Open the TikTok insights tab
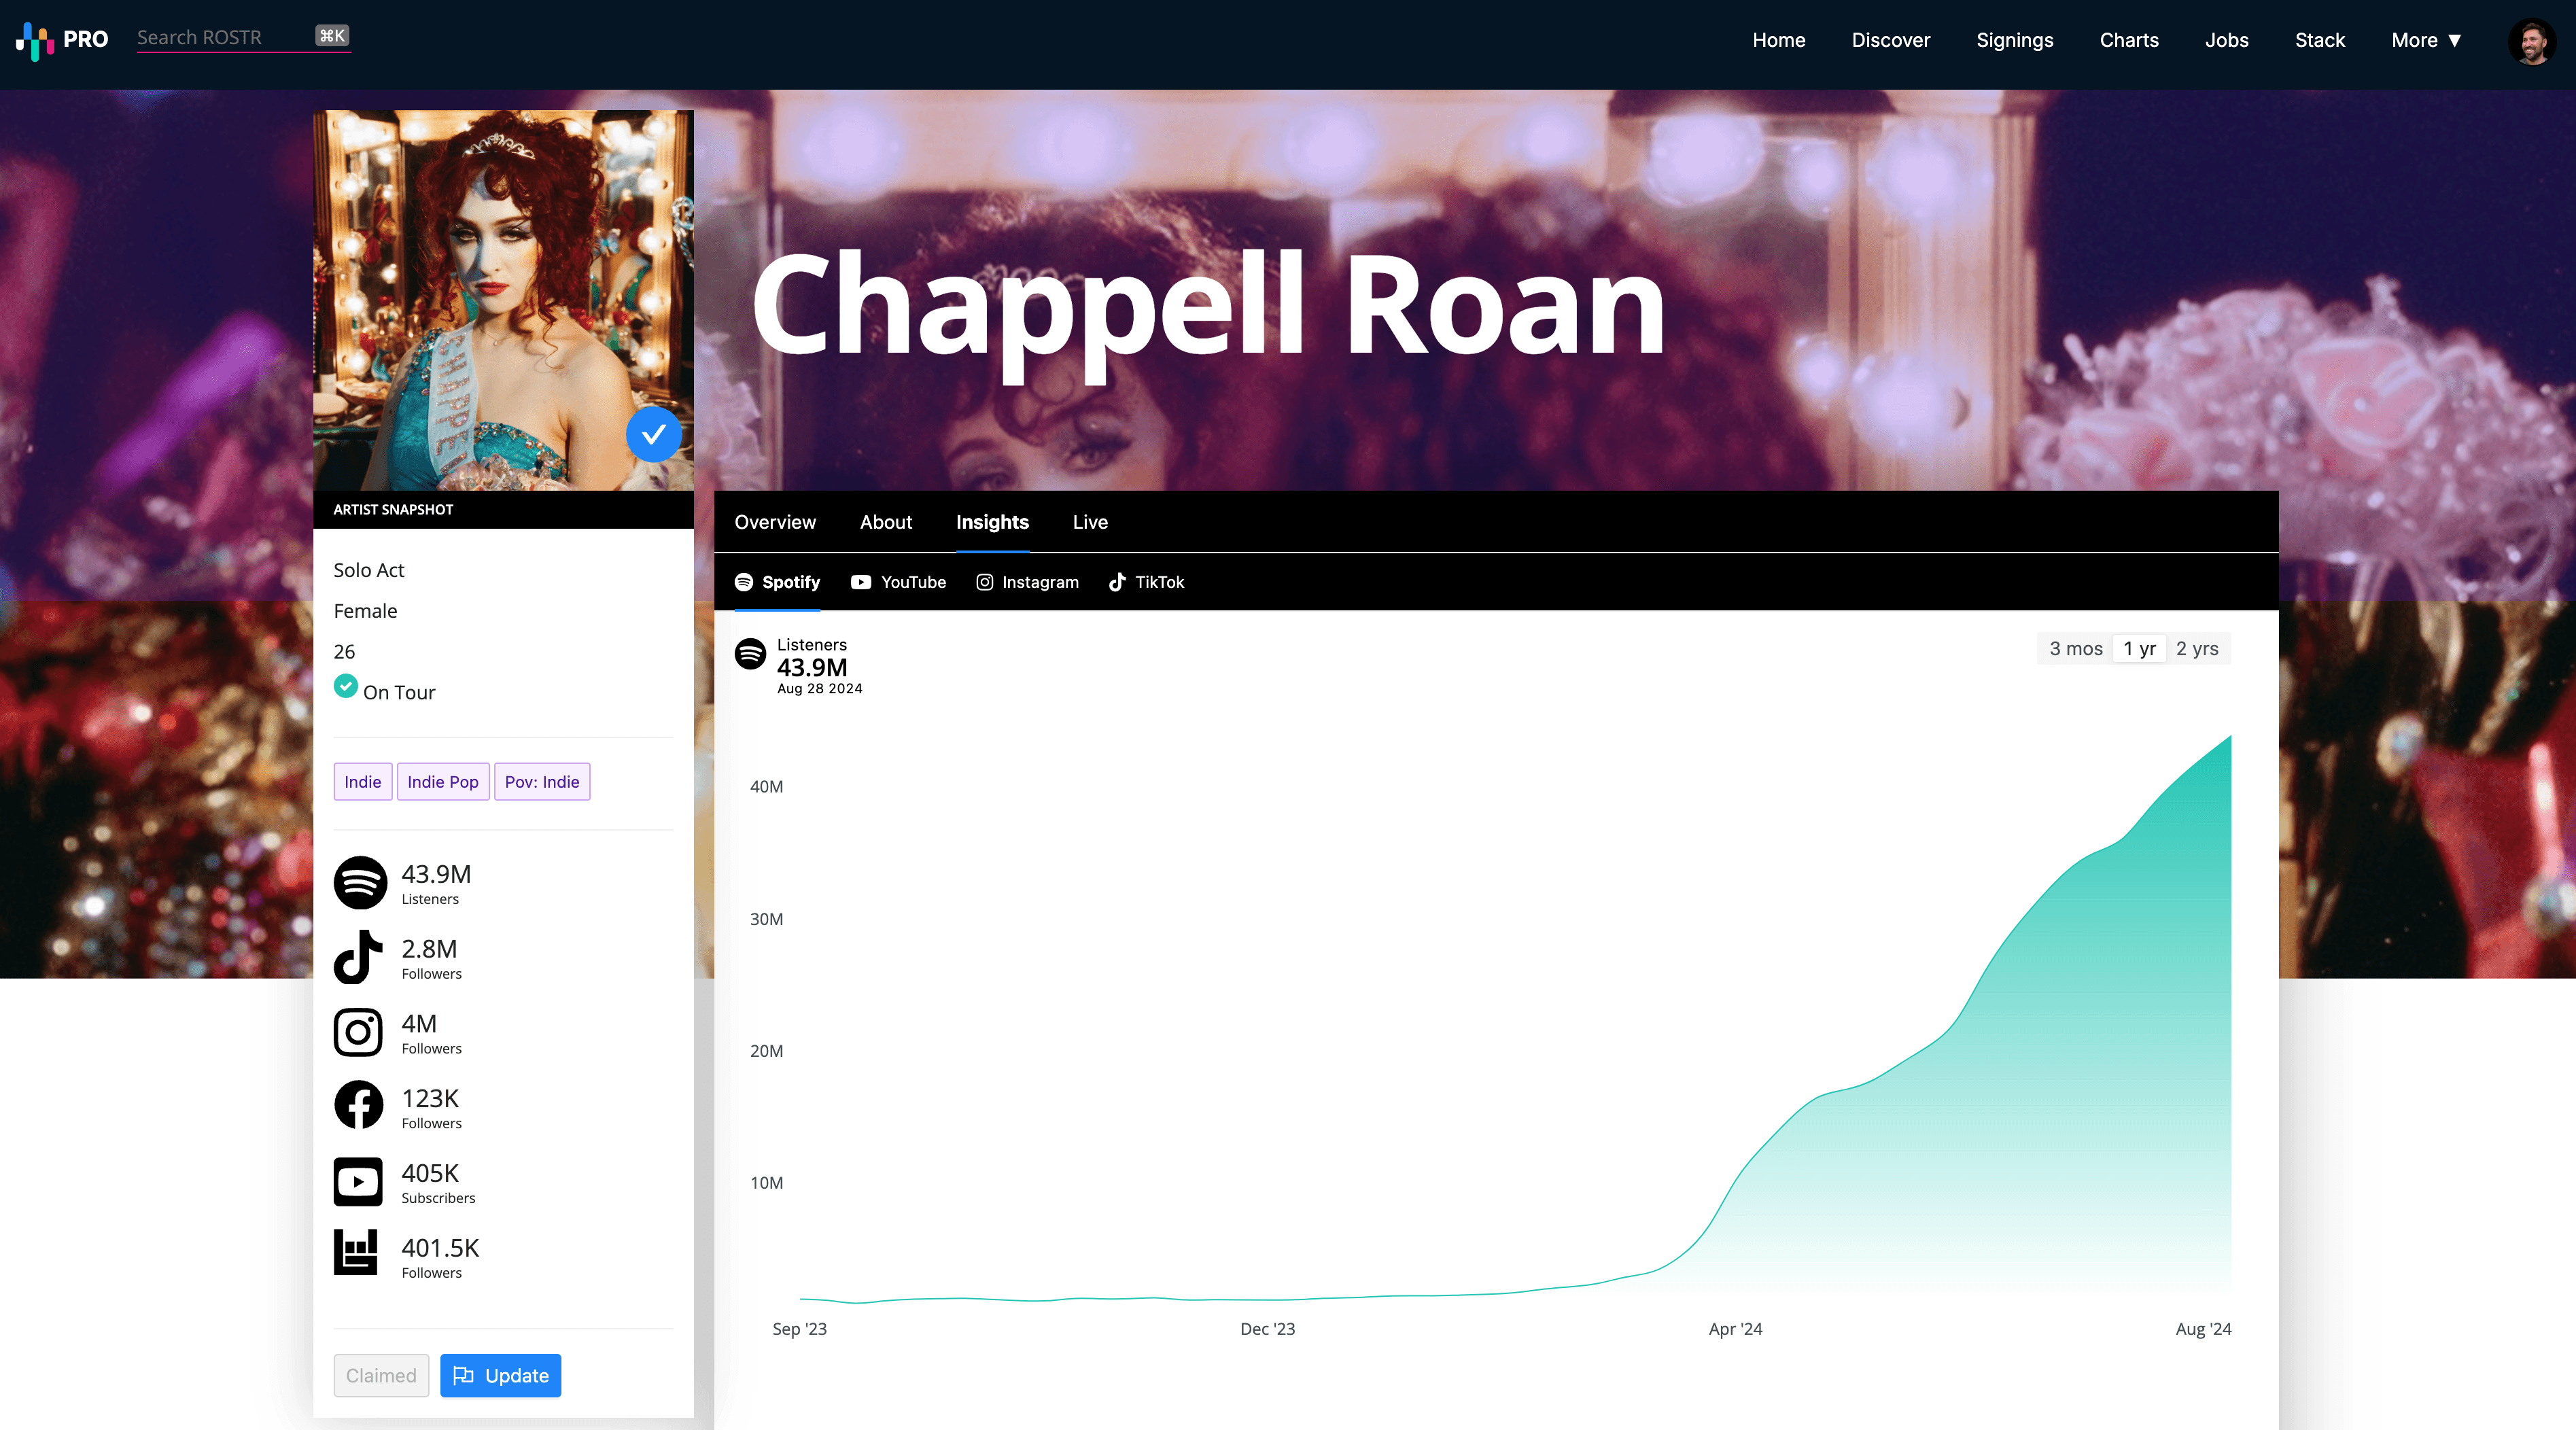Image resolution: width=2576 pixels, height=1430 pixels. (1146, 582)
